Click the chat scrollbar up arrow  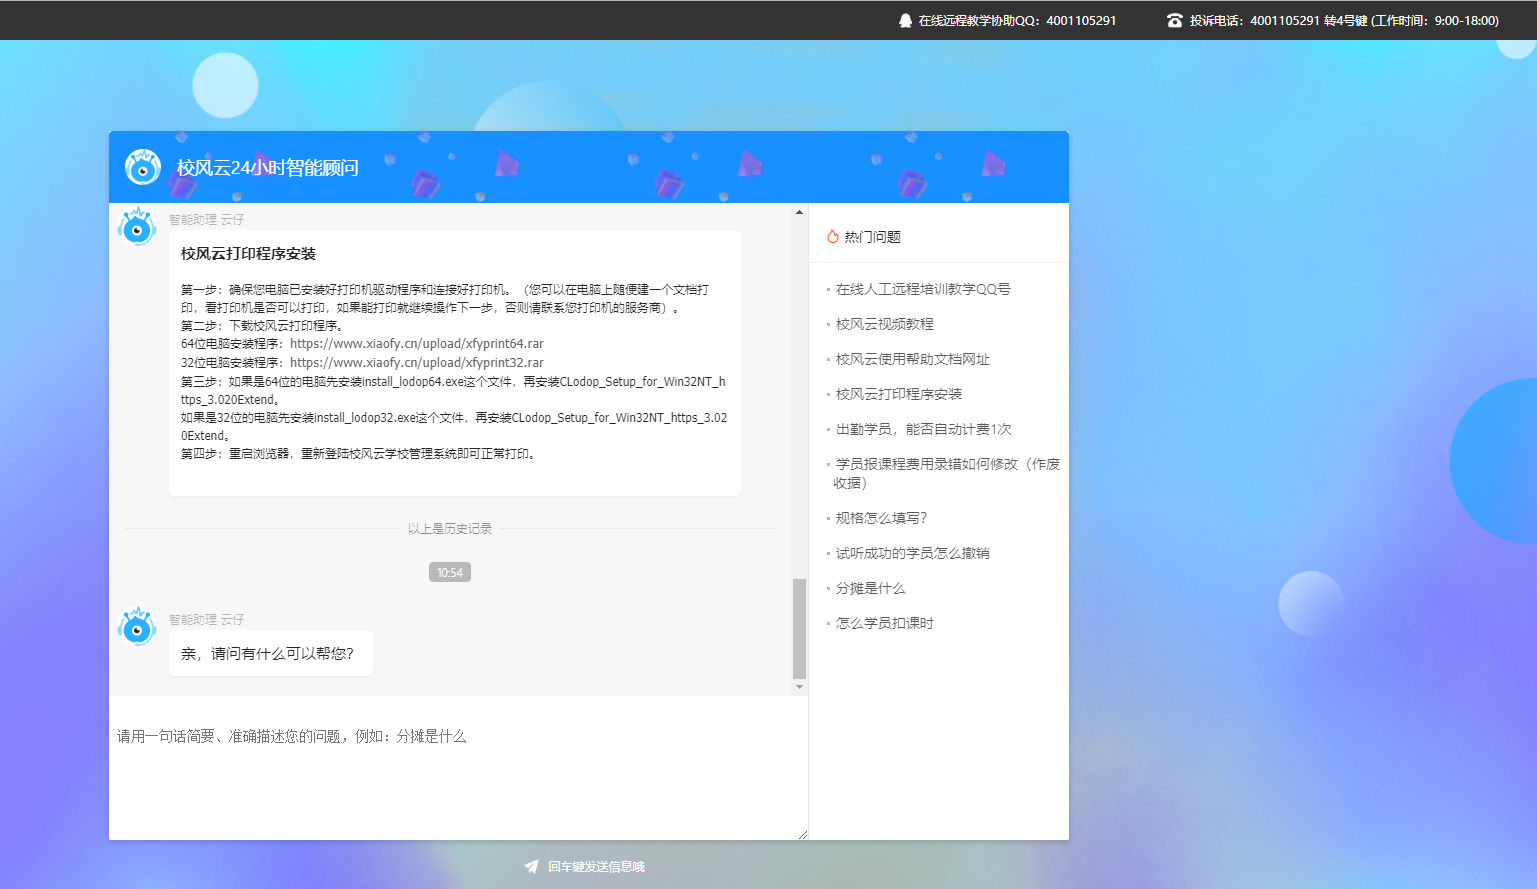coord(799,212)
